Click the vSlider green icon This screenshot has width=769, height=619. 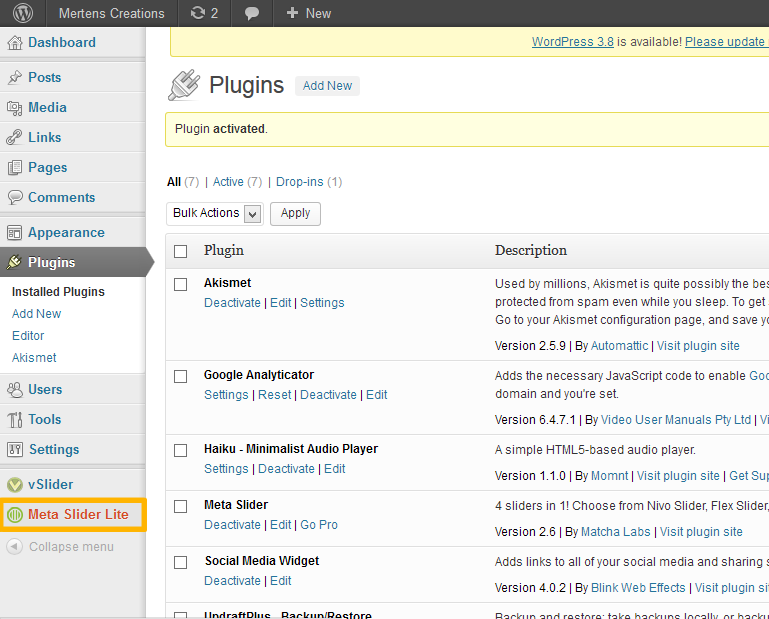[x=15, y=485]
